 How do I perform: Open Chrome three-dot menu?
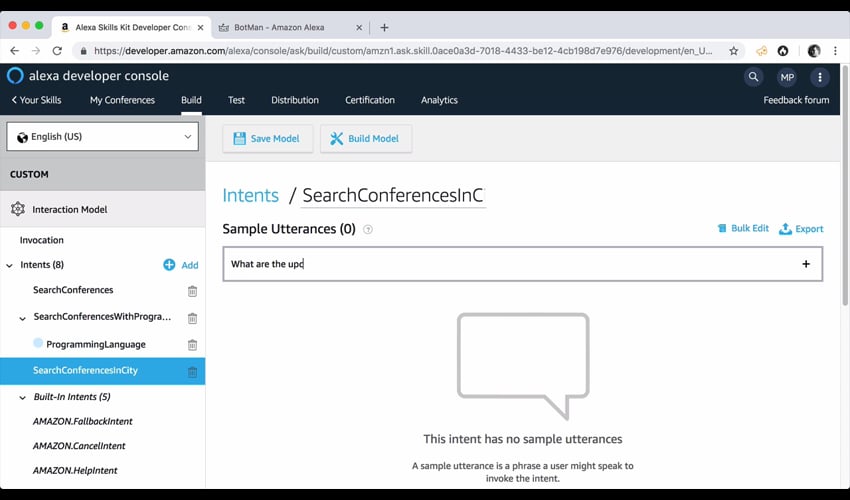coord(835,51)
